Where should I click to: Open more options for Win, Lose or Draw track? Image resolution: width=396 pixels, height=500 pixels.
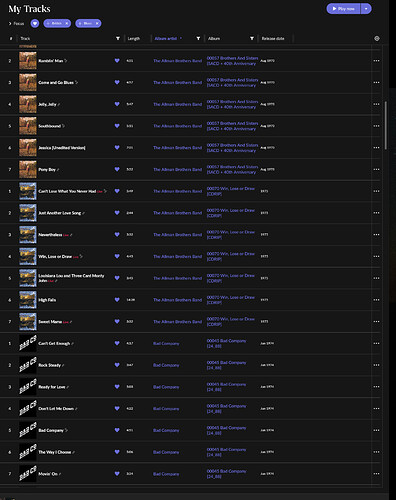click(376, 256)
